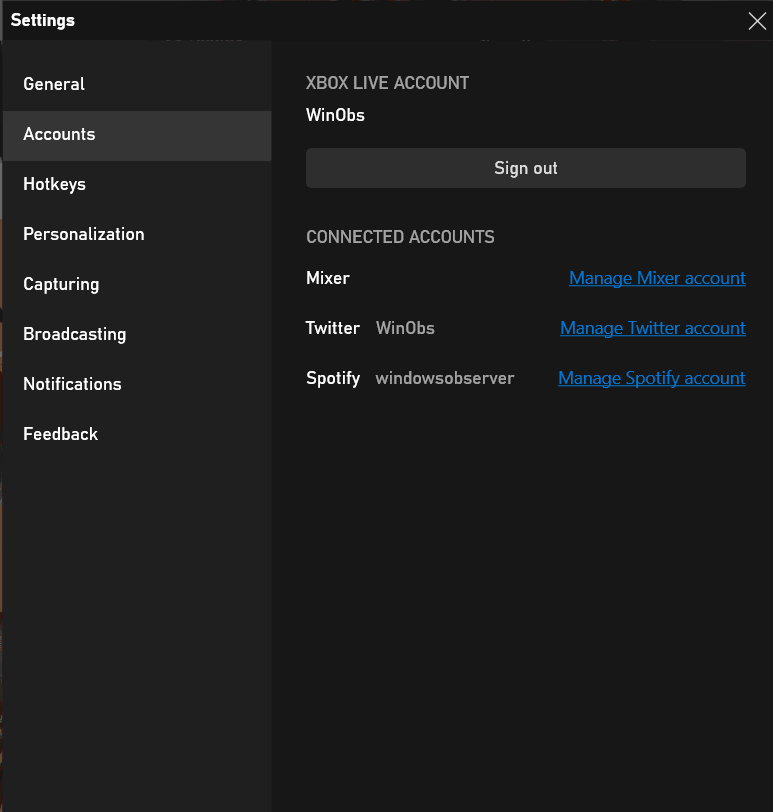The image size is (773, 812).
Task: Select the Accounts tab
Action: coord(137,135)
